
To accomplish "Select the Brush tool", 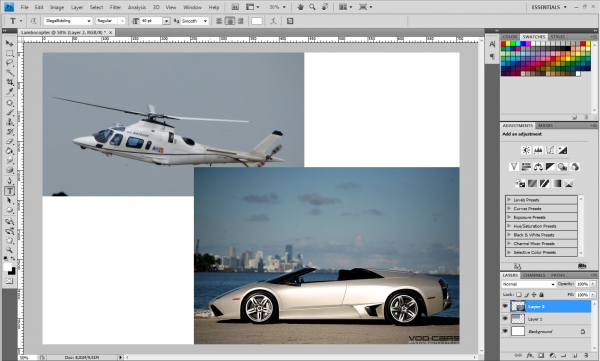I will point(9,113).
